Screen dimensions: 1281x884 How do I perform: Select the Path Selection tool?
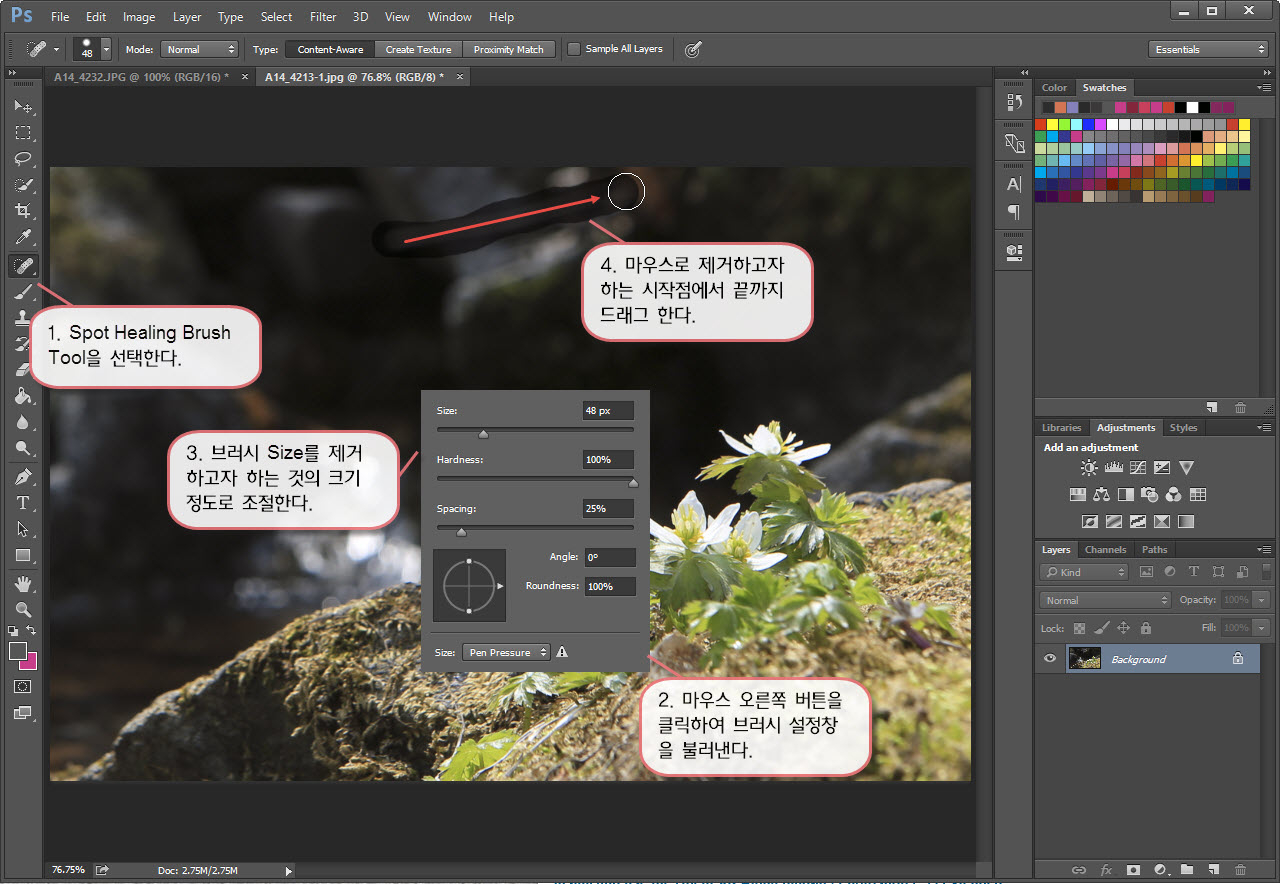tap(23, 529)
